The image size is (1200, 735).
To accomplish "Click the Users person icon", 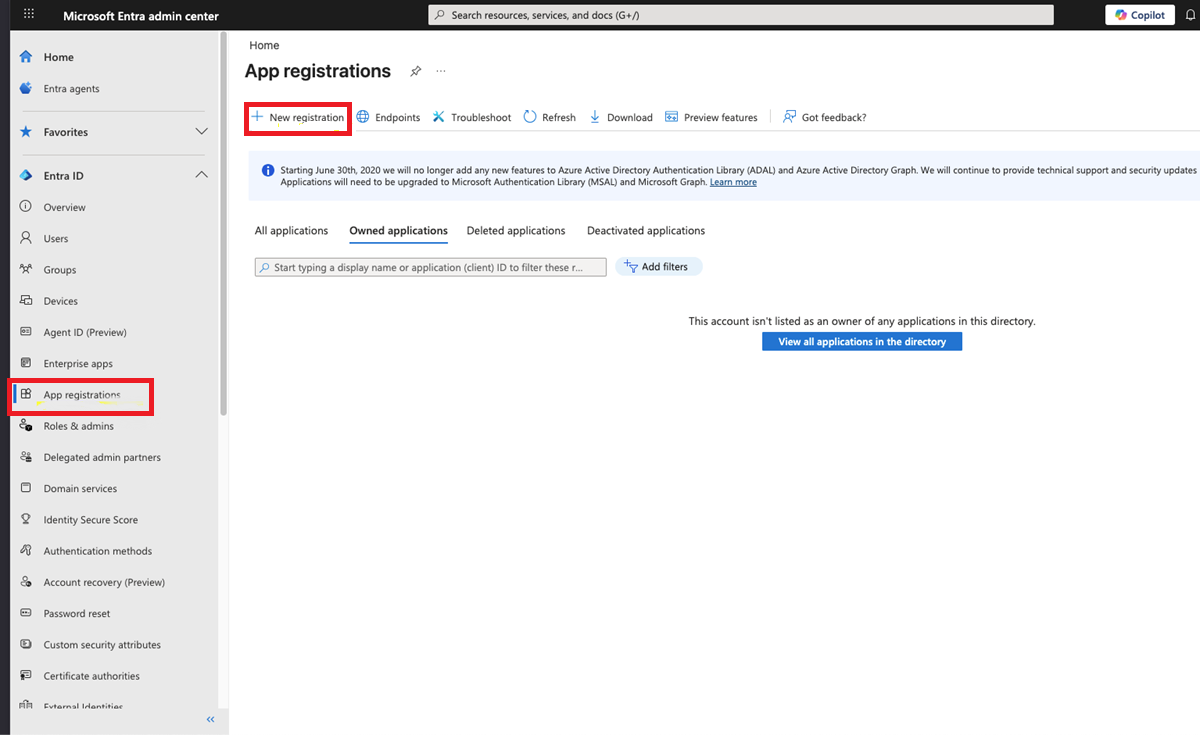I will tap(26, 238).
